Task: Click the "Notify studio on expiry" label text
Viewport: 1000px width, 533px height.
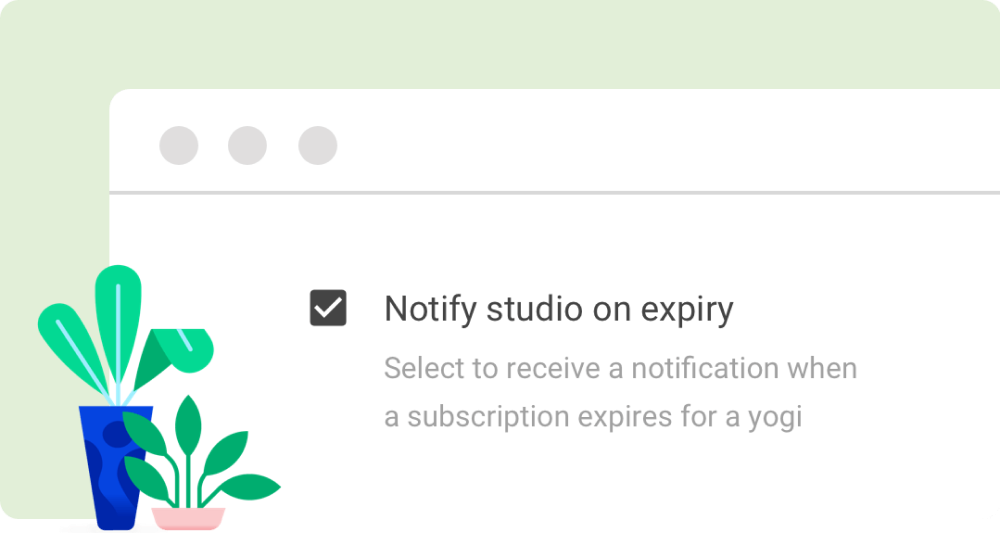Action: pos(559,310)
